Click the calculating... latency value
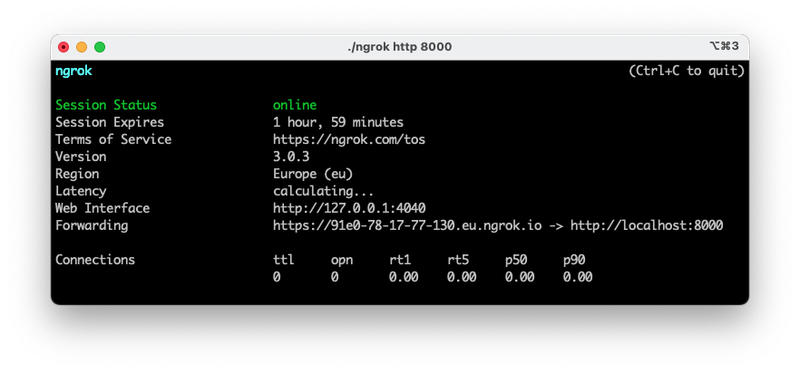 coord(323,191)
